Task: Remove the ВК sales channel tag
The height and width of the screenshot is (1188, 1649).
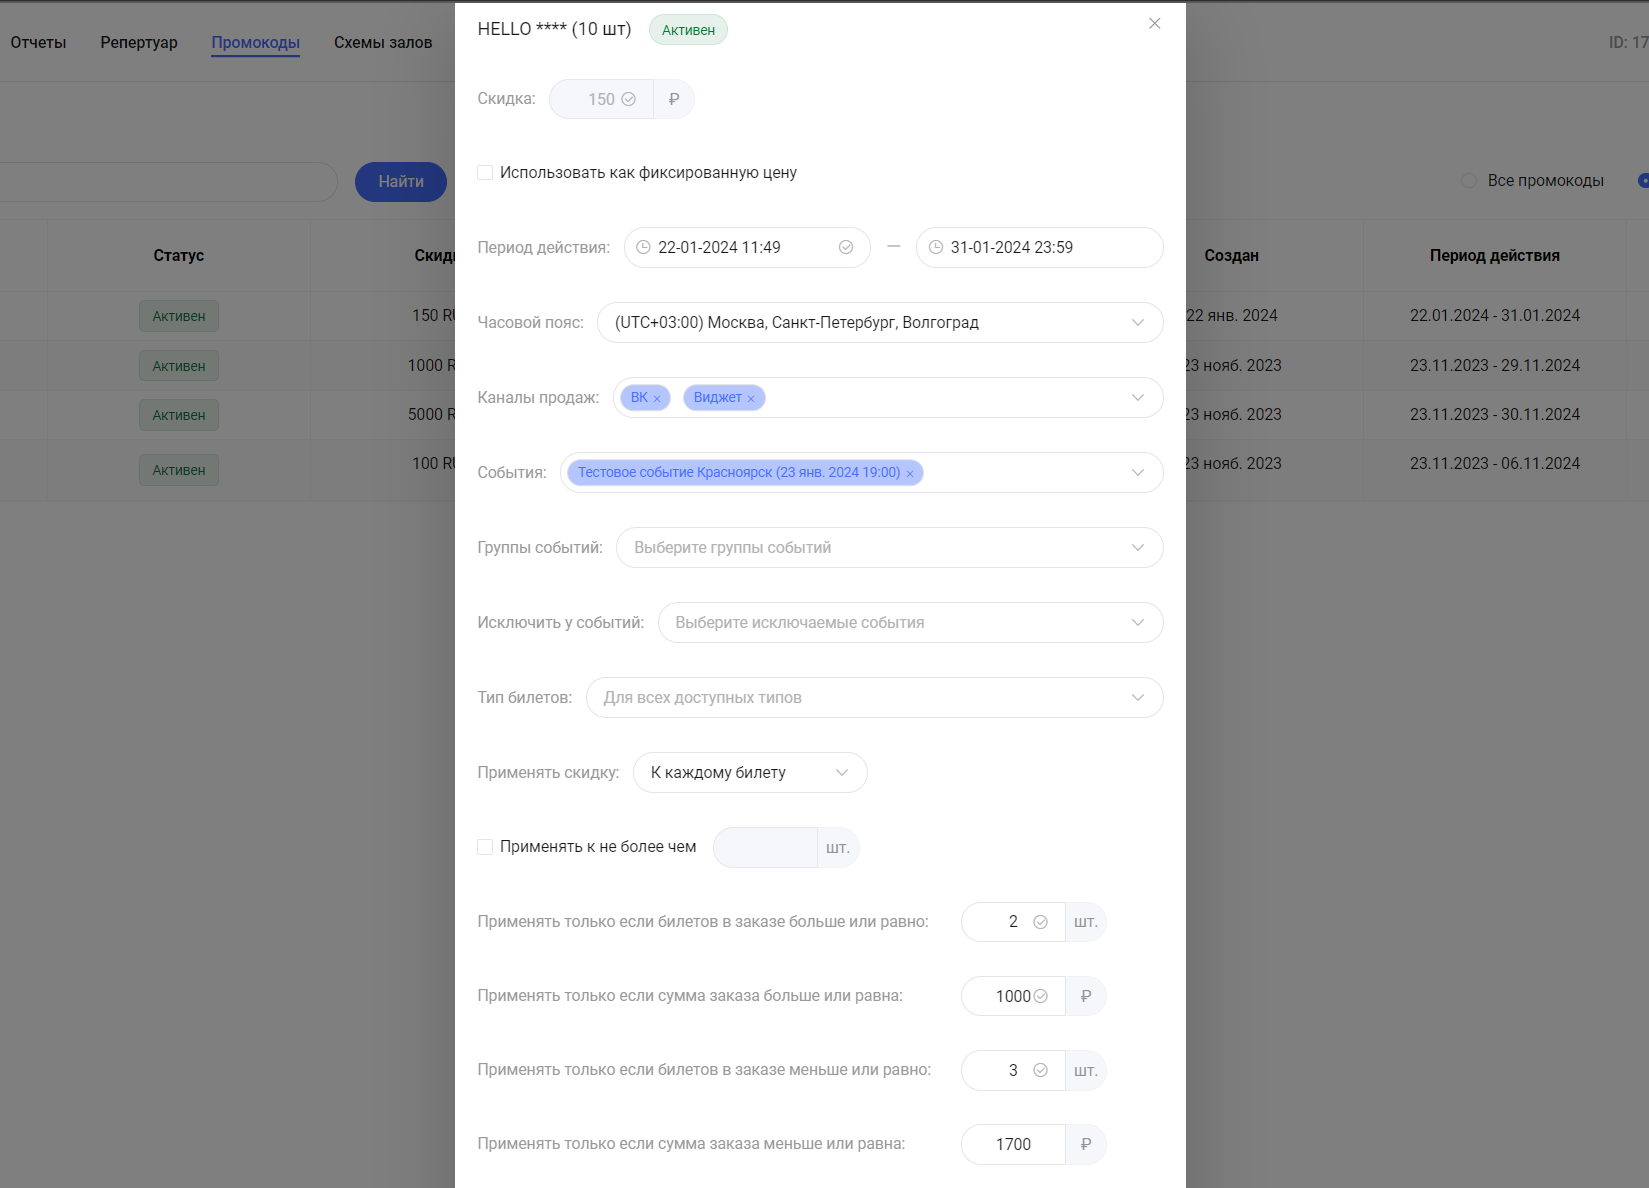Action: (x=657, y=398)
